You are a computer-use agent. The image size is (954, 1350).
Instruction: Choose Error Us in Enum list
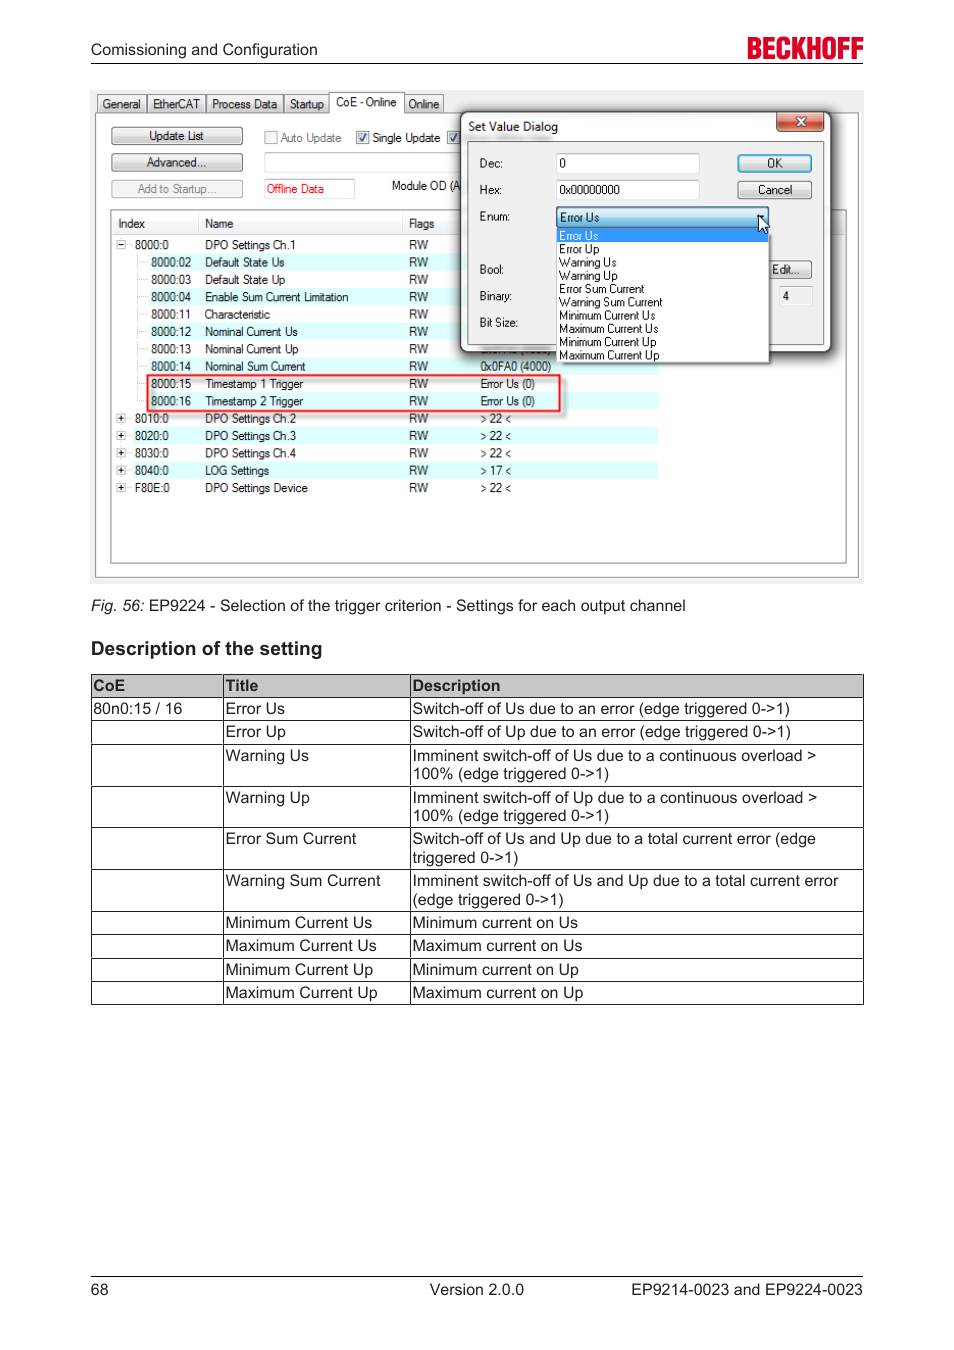pos(661,236)
